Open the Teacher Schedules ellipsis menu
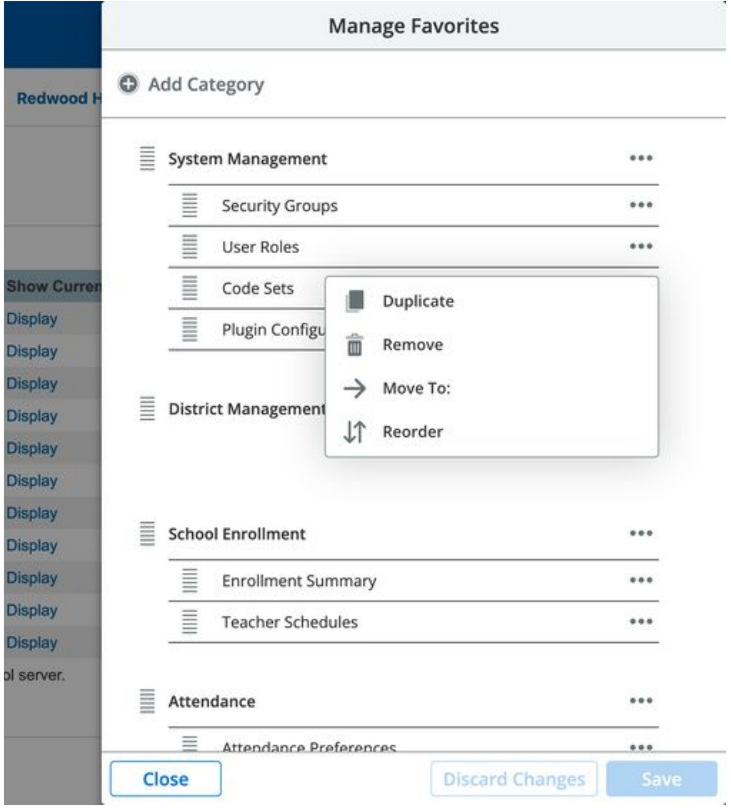Image resolution: width=731 pixels, height=808 pixels. (x=640, y=622)
